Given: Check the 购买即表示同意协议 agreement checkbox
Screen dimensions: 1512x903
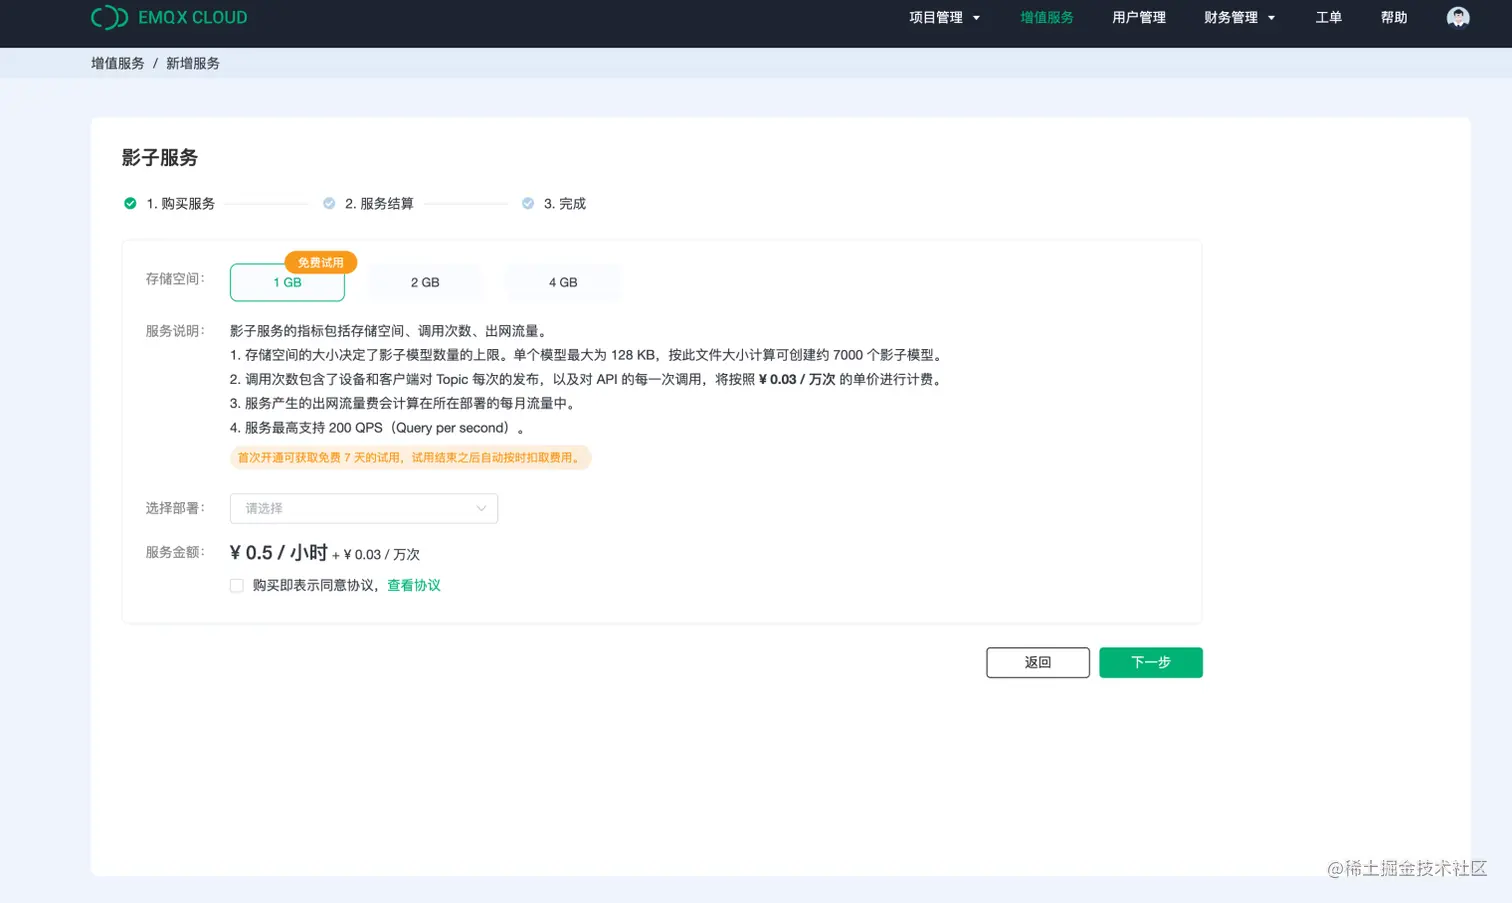Looking at the screenshot, I should 236,585.
